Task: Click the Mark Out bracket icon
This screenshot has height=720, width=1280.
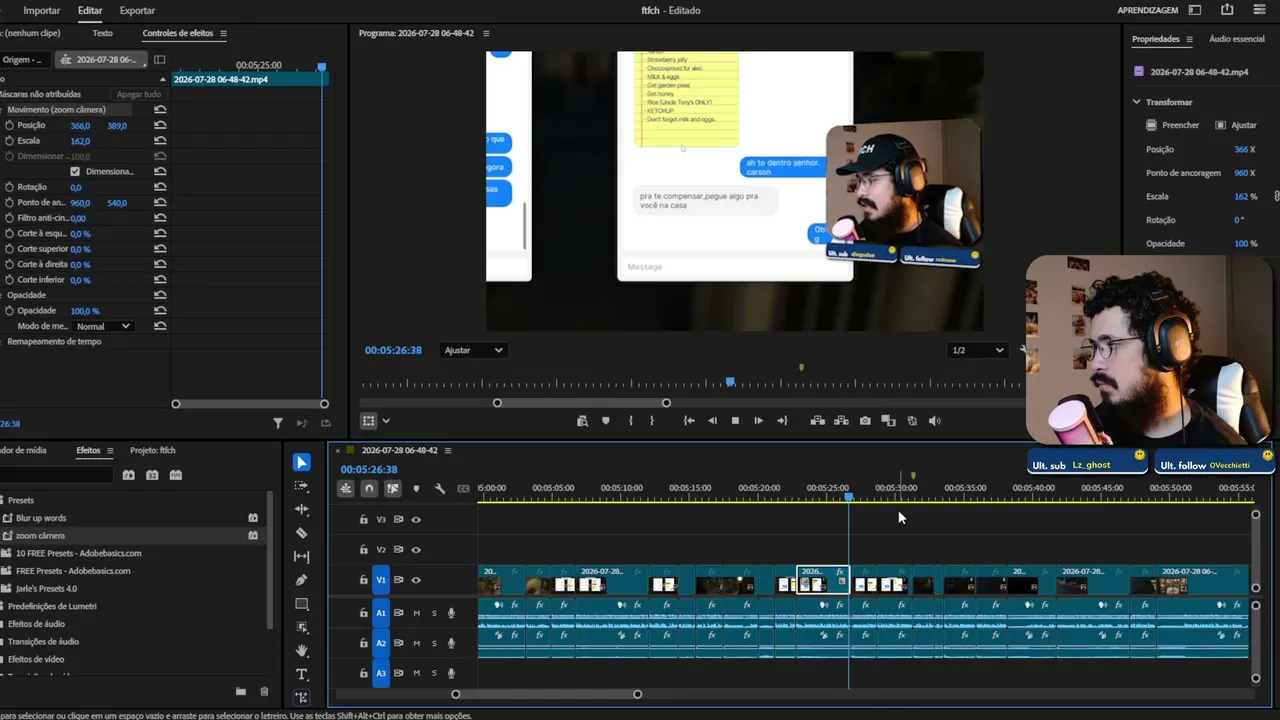Action: 652,421
